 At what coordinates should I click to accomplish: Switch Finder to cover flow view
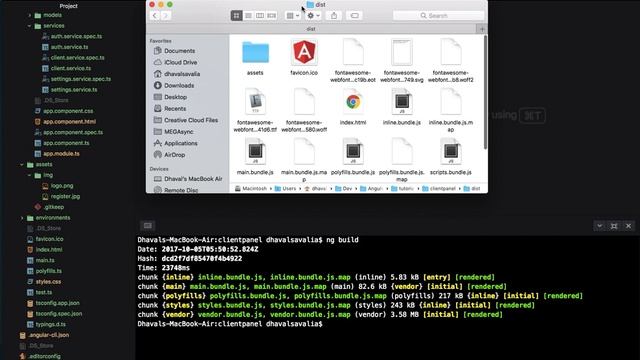[272, 16]
